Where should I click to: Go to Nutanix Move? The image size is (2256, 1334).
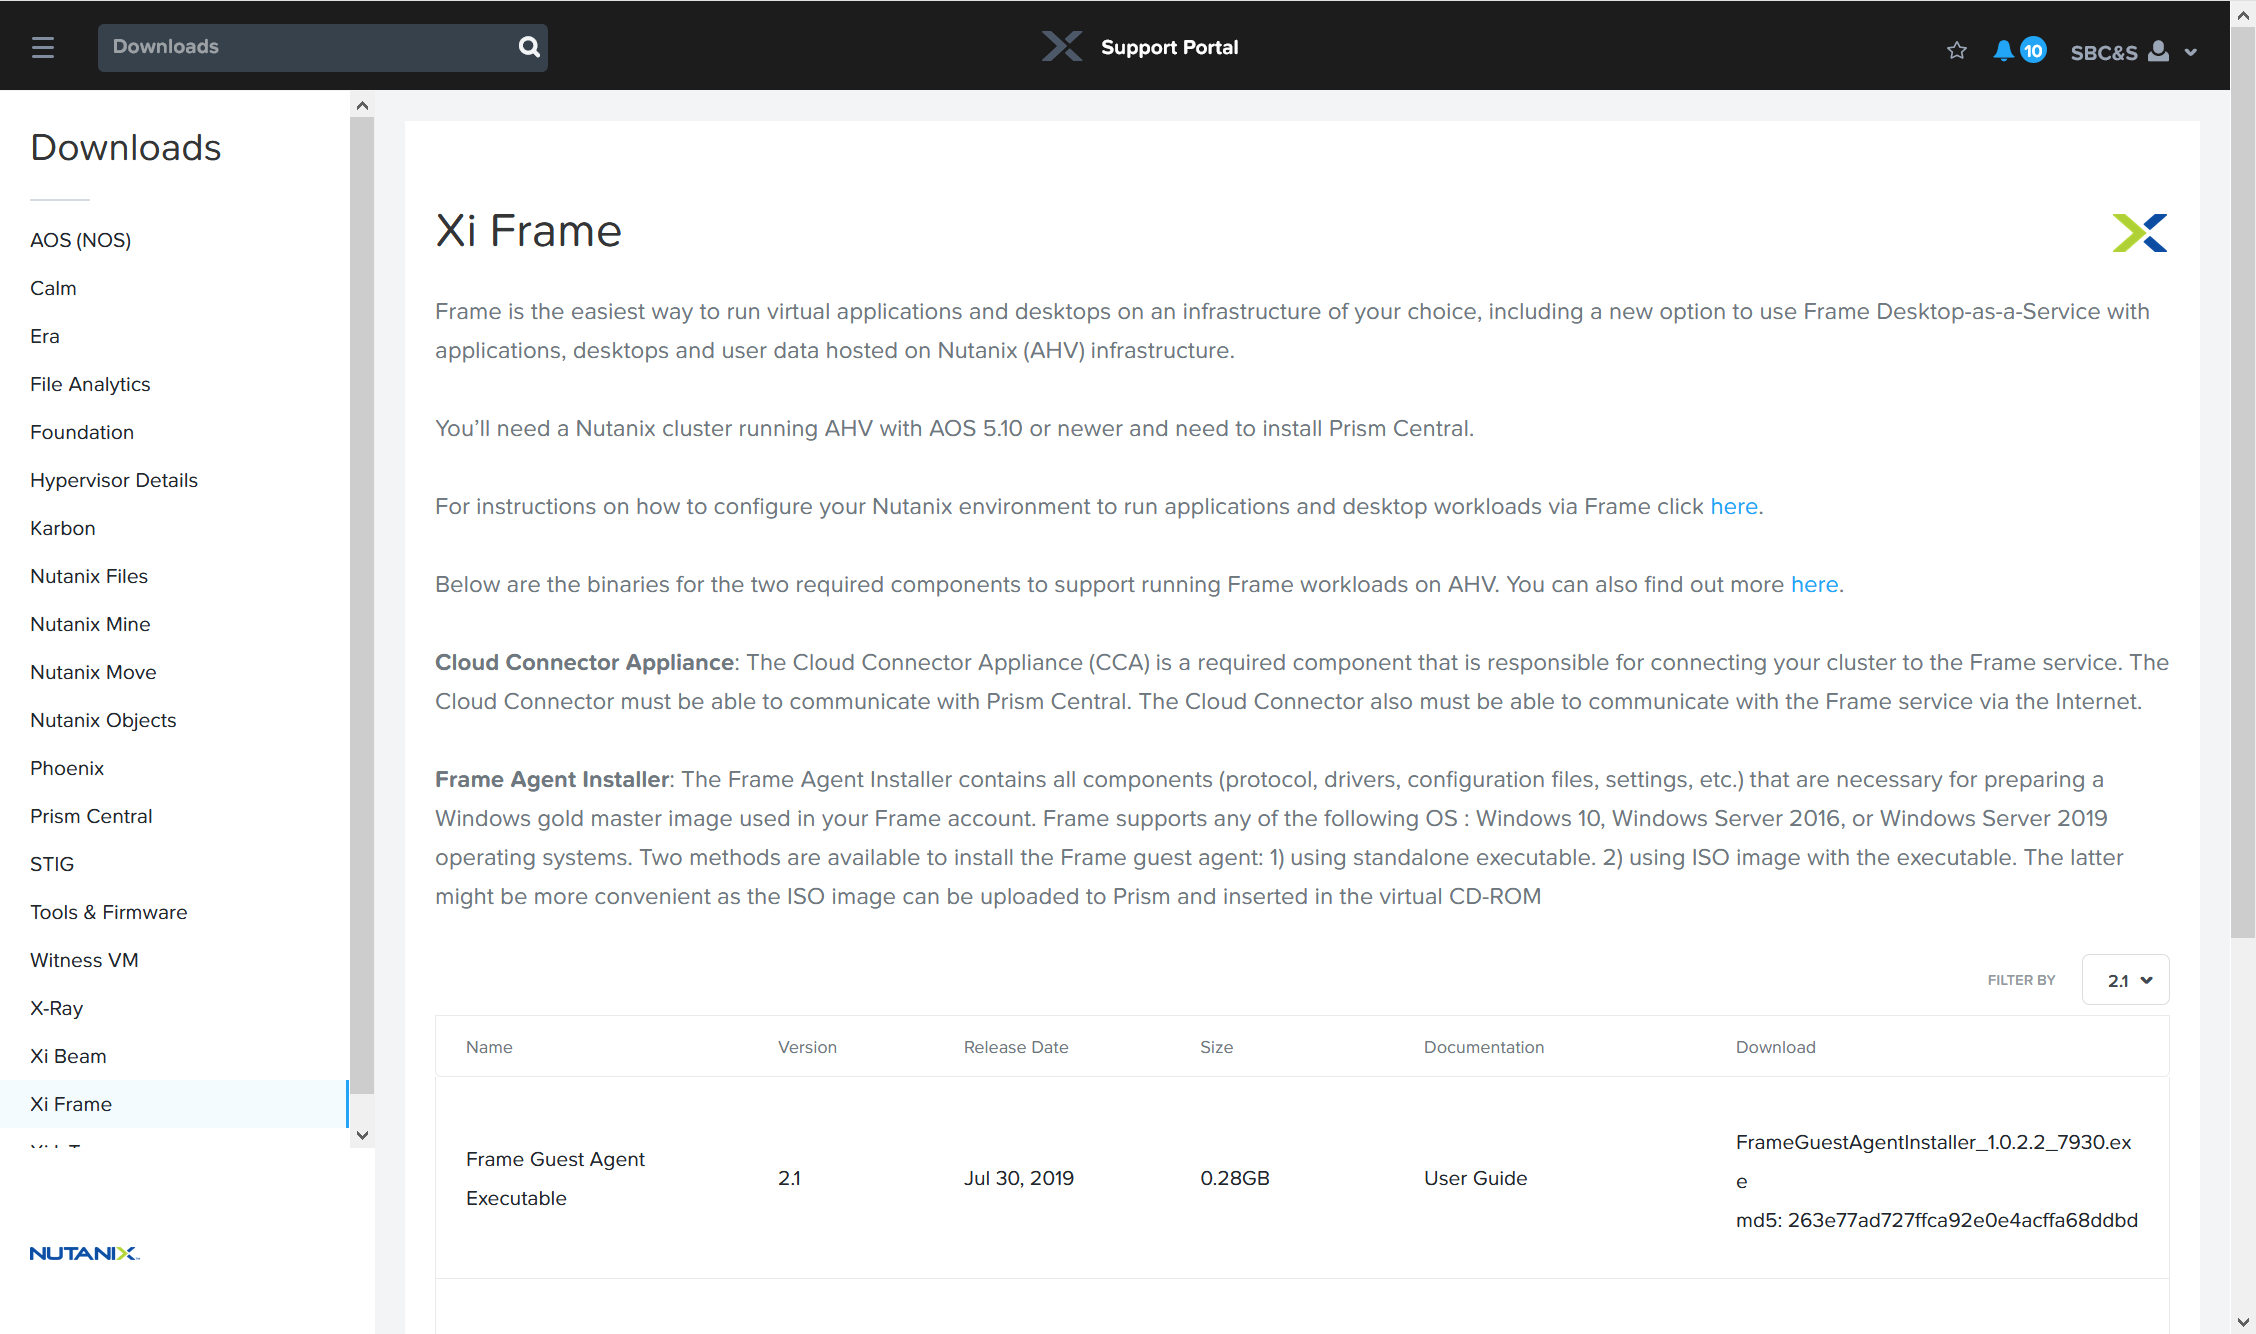[x=93, y=672]
